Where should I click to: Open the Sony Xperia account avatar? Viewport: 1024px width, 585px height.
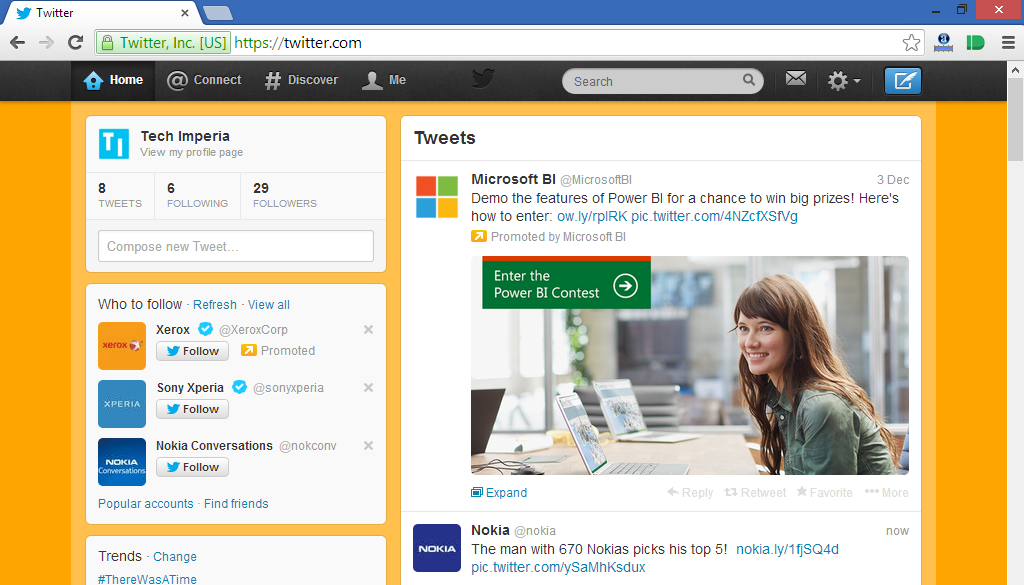pos(122,404)
